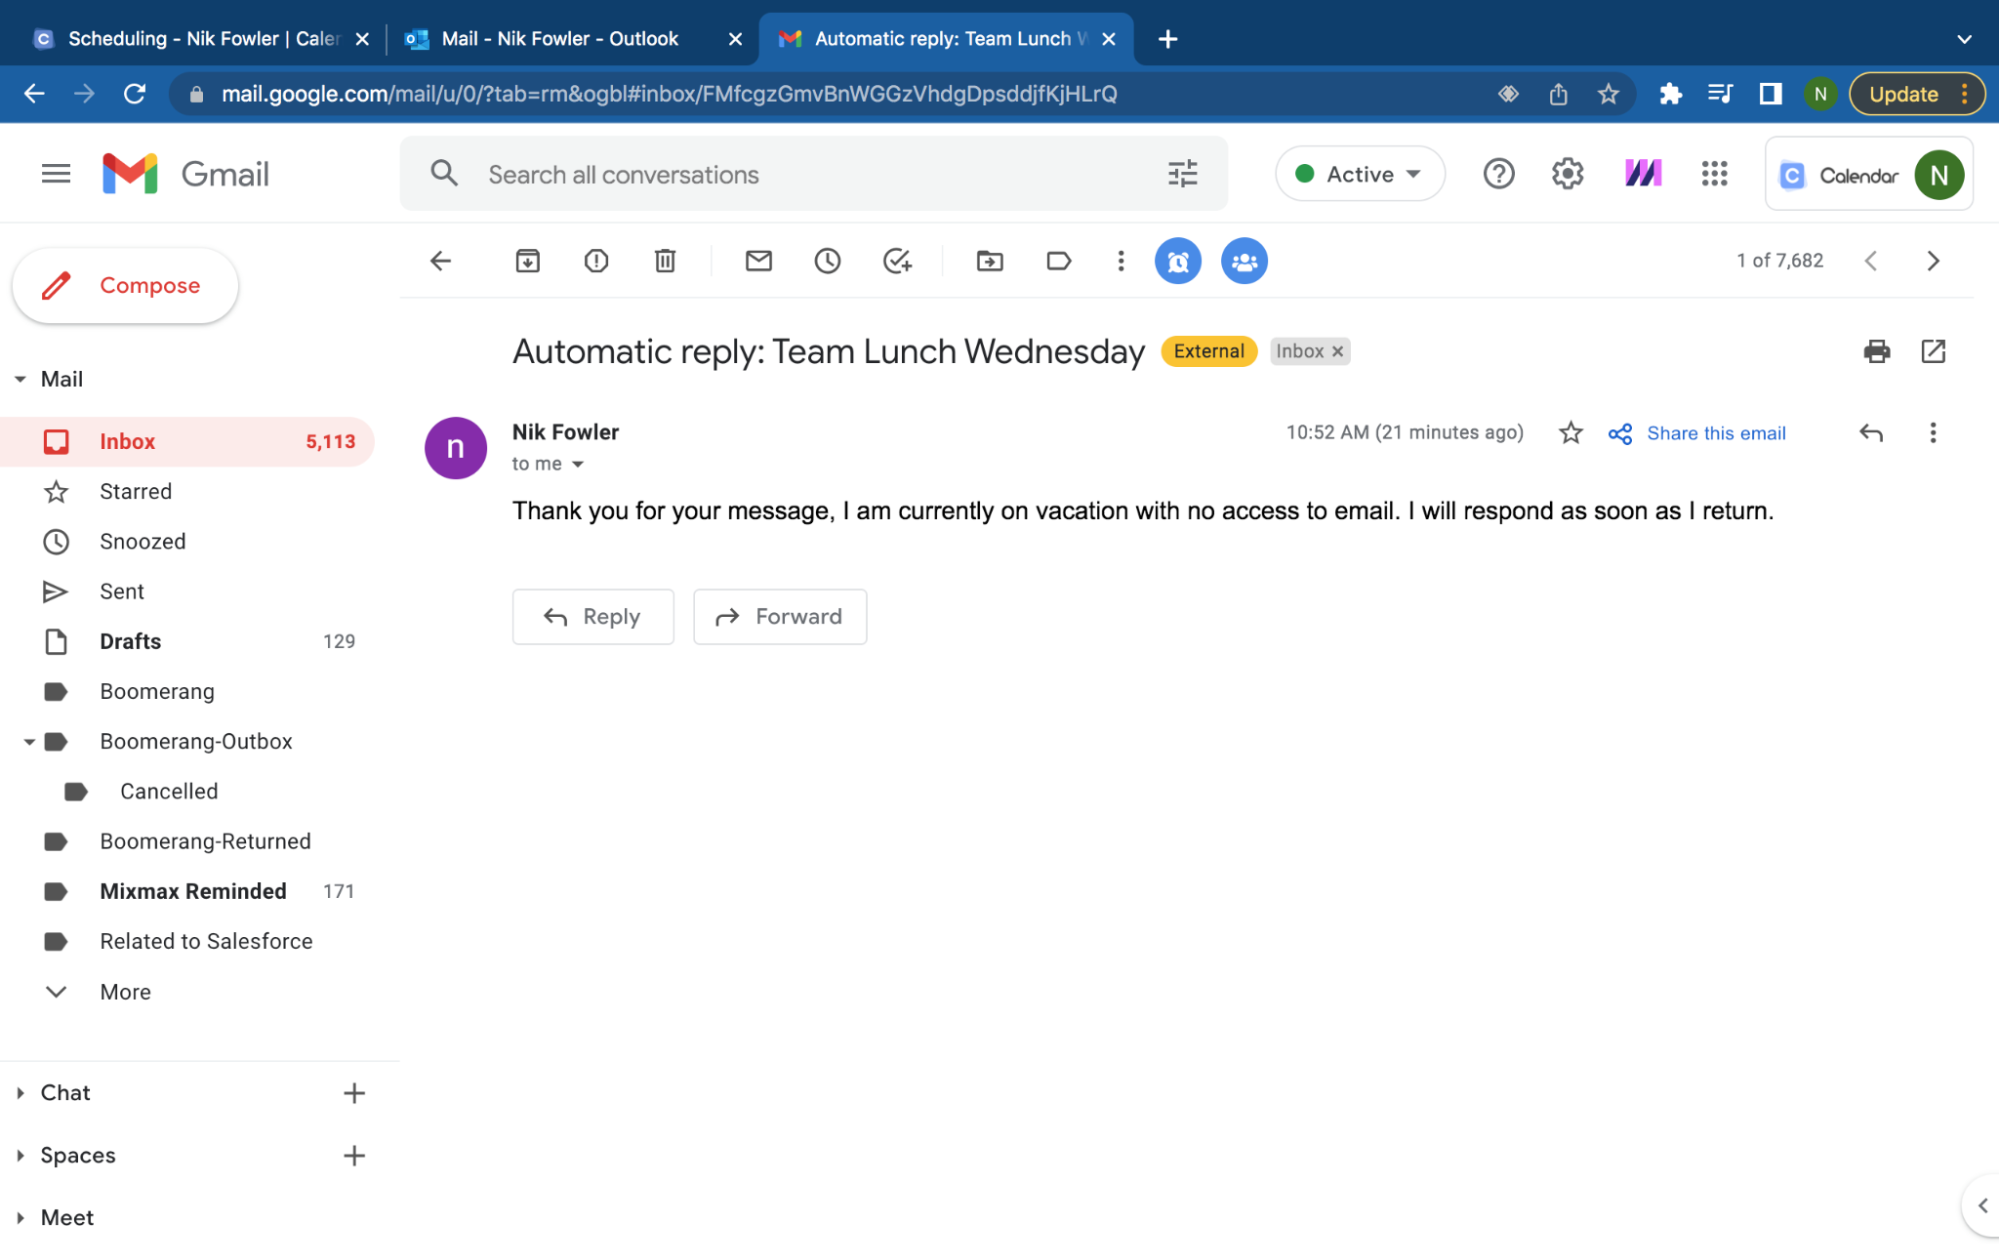Open the Drafts folder in the sidebar
Viewport: 1999px width, 1250px height.
pos(130,641)
